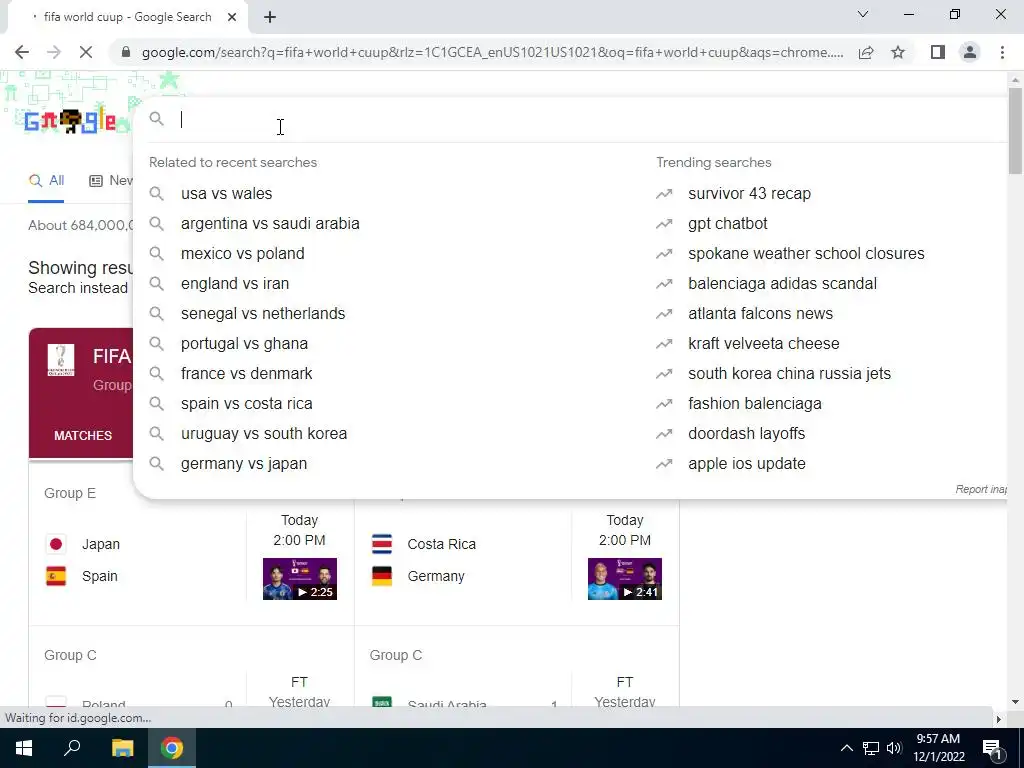Pick trending search 'survivor 43 recap'
Viewport: 1024px width, 768px height.
[x=750, y=193]
